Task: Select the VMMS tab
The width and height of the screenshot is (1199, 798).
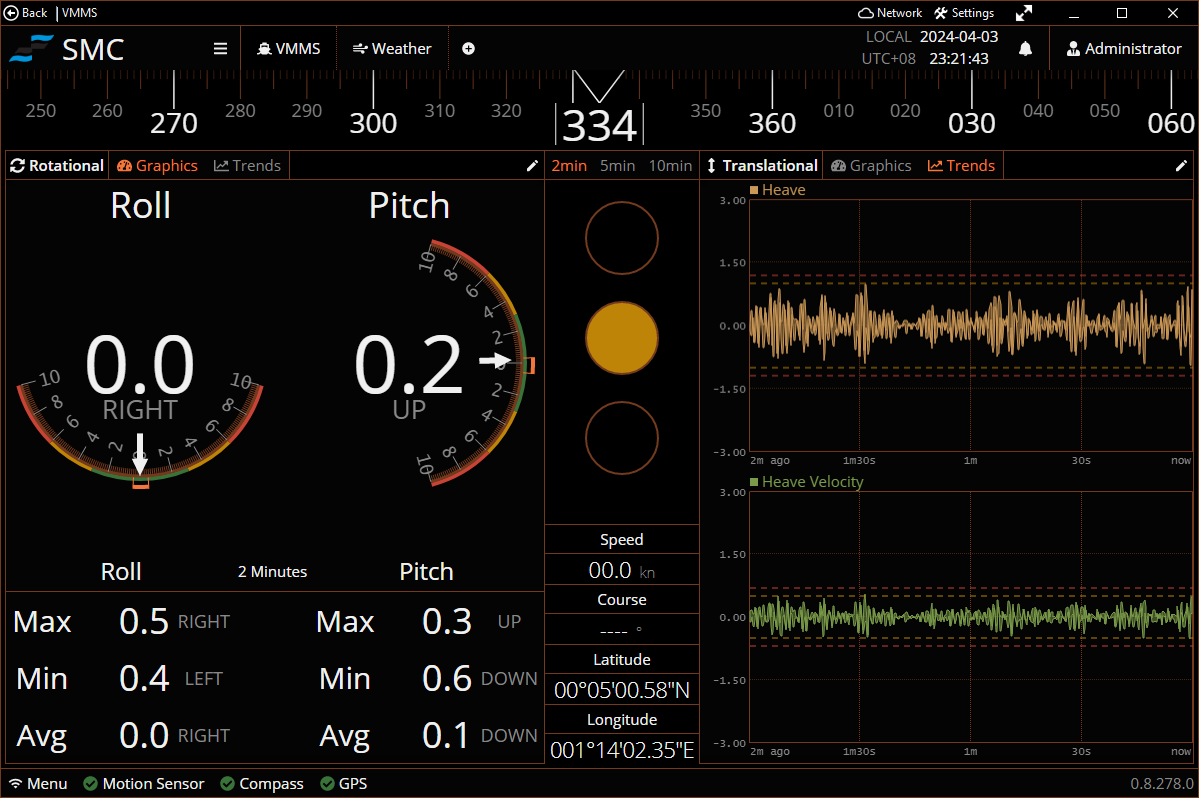Action: 288,47
